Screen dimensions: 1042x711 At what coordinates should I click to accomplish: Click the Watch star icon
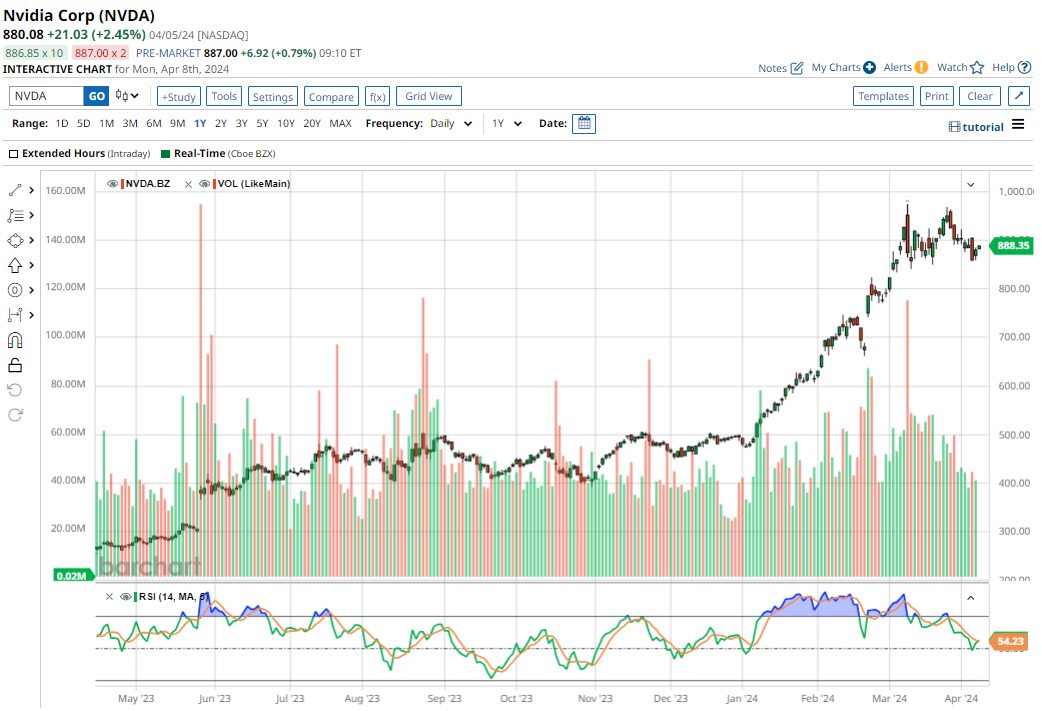[x=977, y=68]
